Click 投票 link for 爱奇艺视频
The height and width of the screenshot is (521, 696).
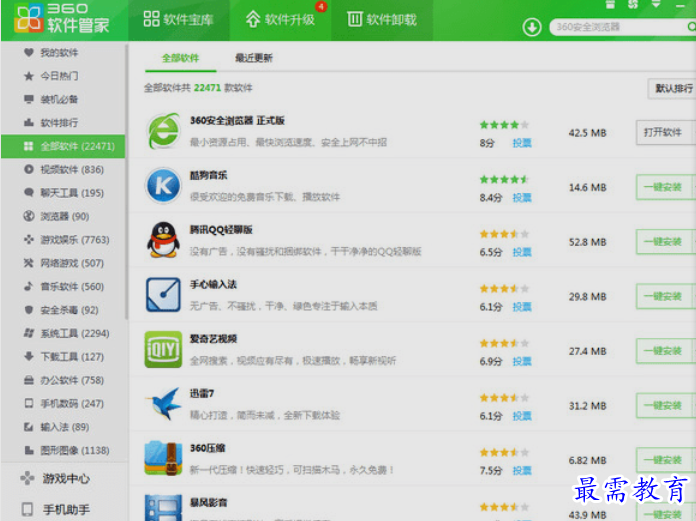[x=522, y=361]
